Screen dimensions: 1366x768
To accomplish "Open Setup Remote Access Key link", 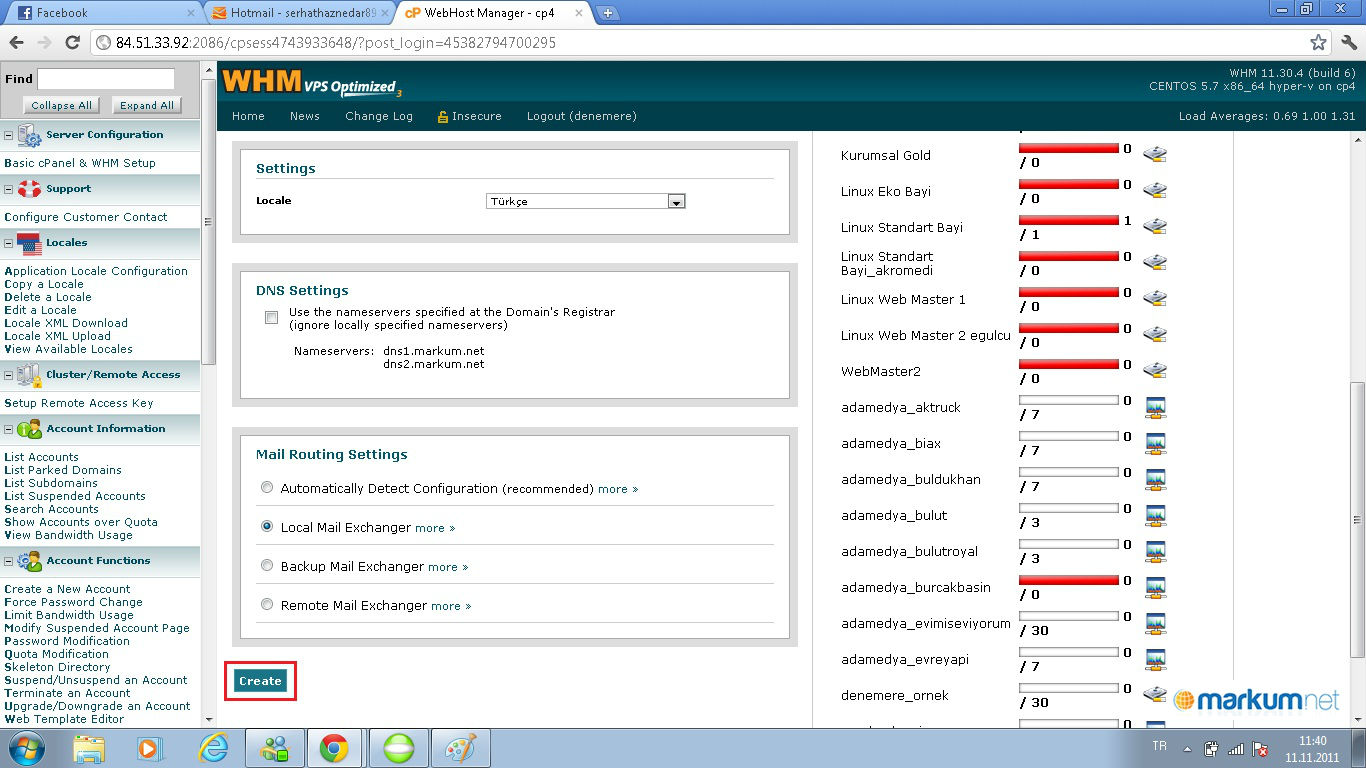I will point(79,403).
